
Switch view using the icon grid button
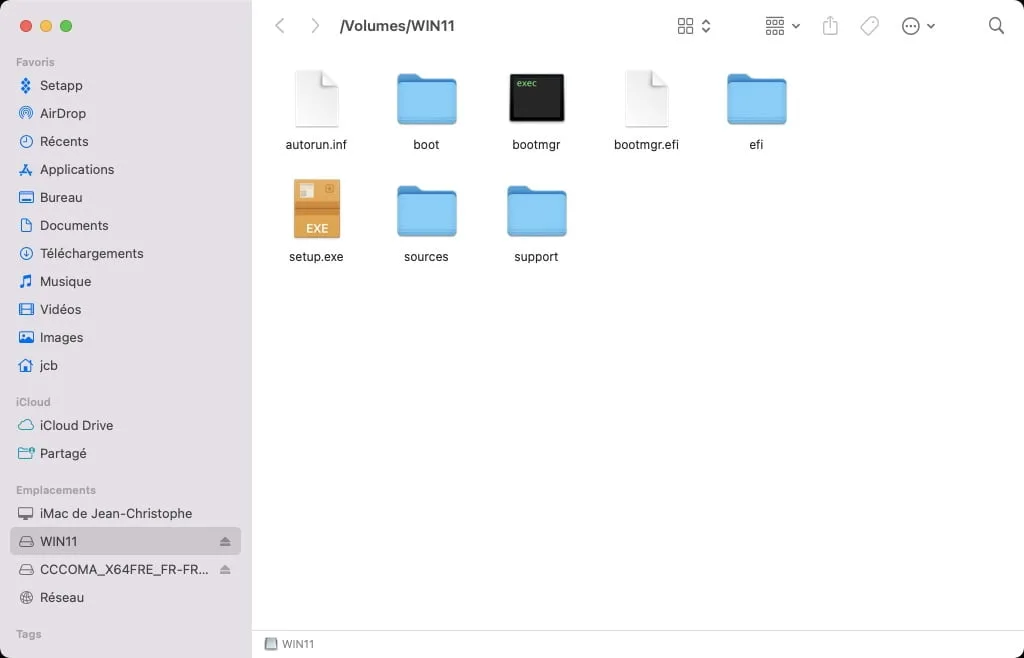(685, 26)
